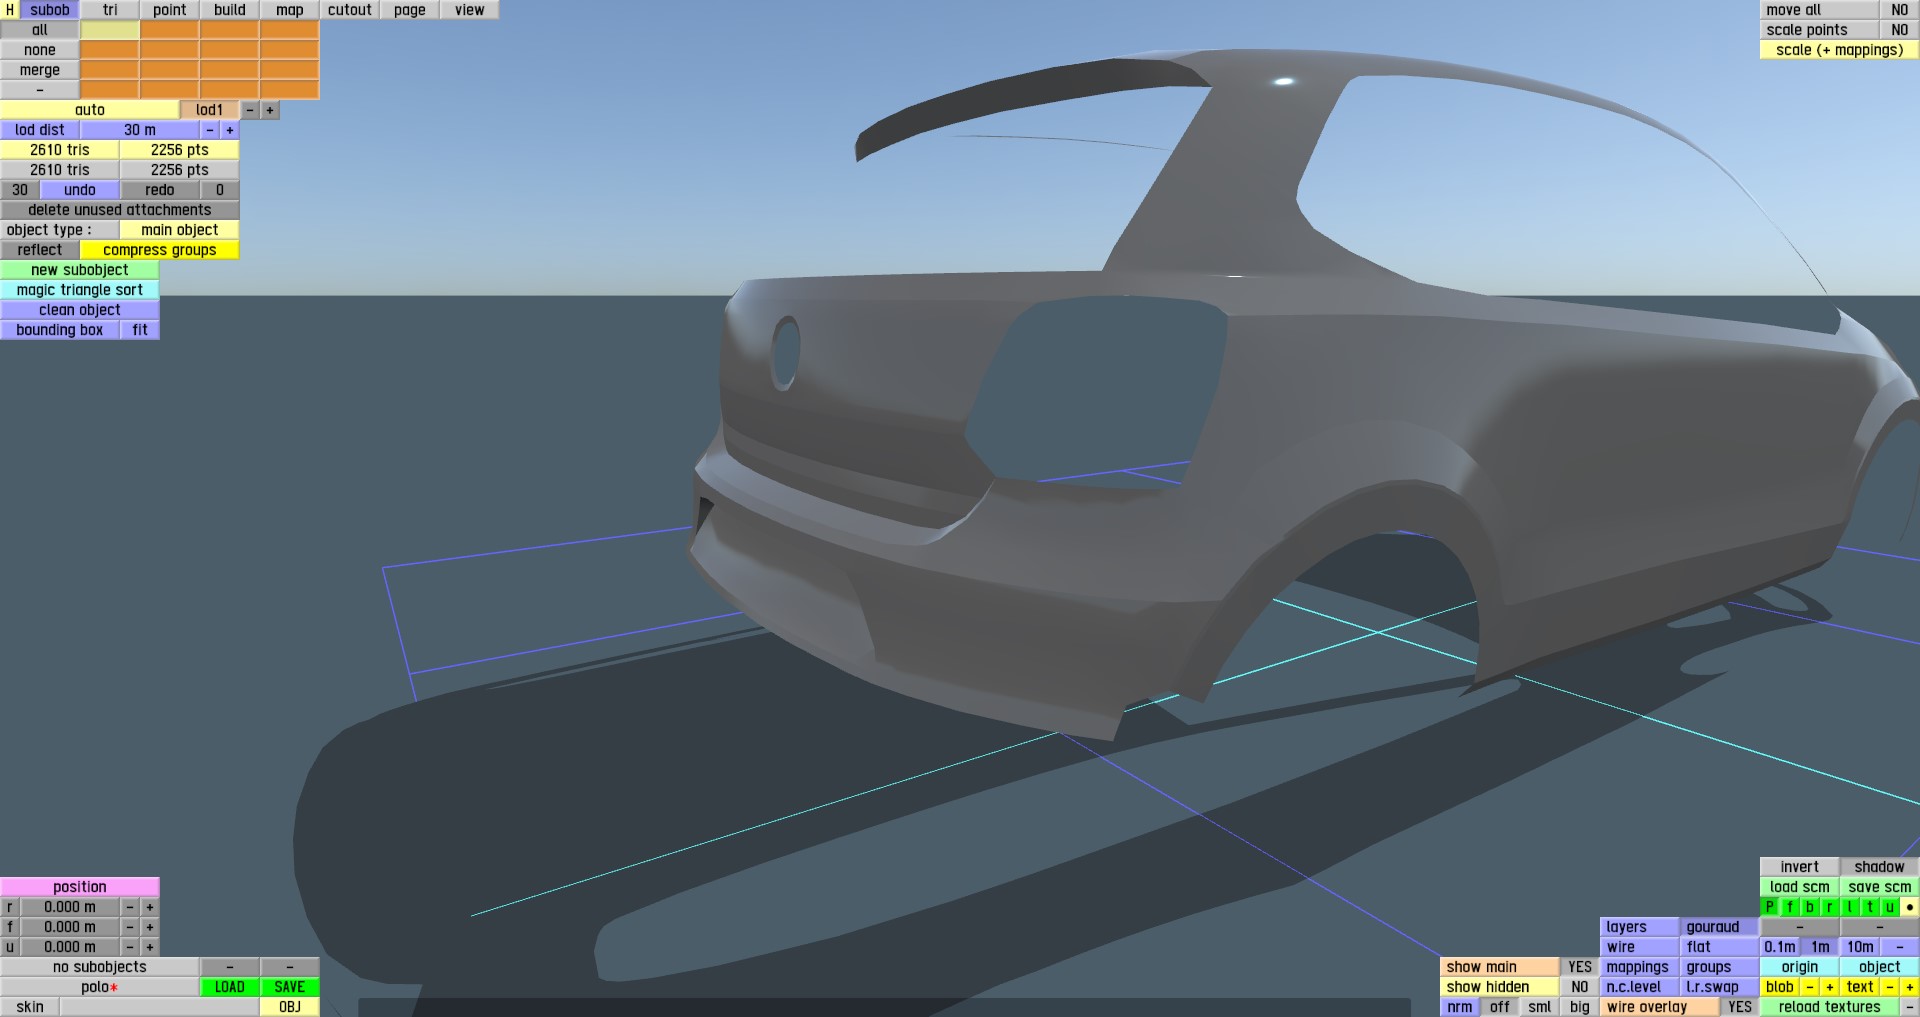Select the big option

(1580, 1007)
